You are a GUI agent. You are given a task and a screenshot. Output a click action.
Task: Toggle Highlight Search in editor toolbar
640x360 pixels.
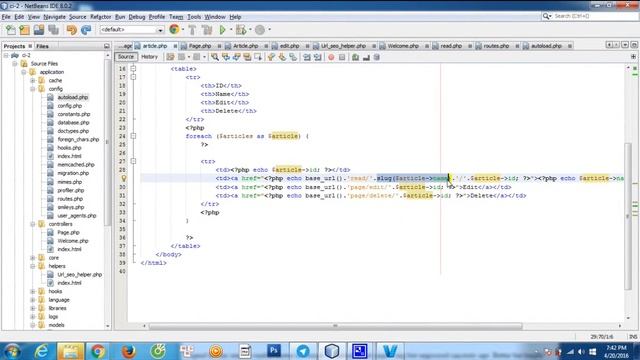tap(247, 57)
